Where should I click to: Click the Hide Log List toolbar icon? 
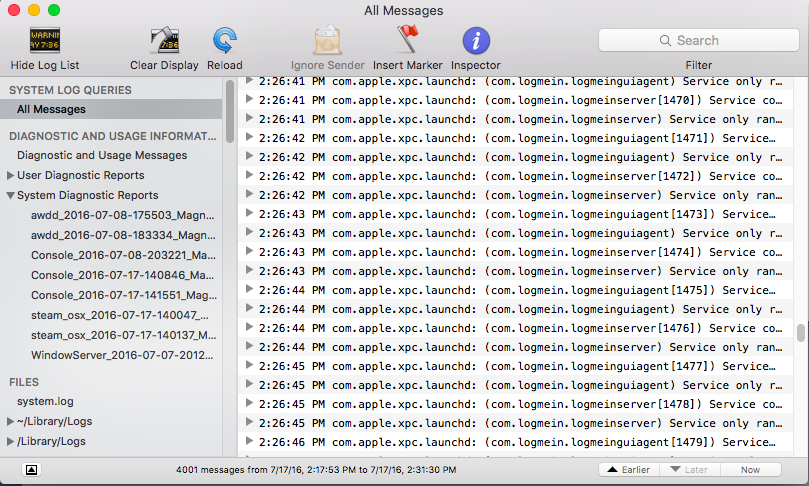tap(45, 41)
